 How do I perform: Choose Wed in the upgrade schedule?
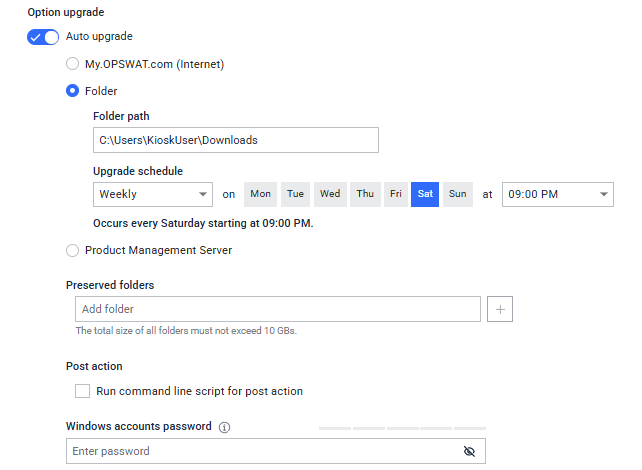point(330,194)
